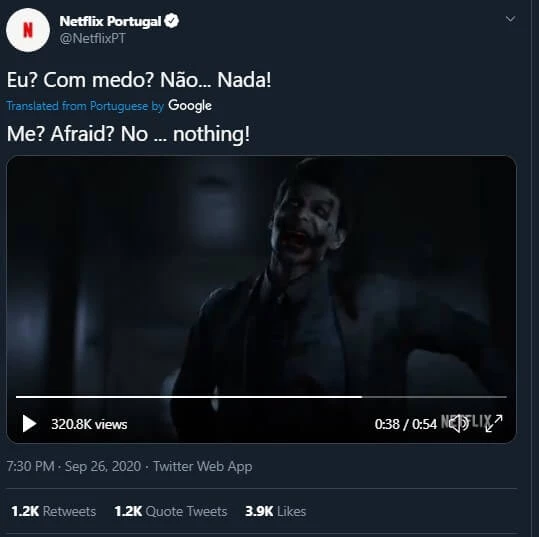Click the Netflix Portugal display name
The width and height of the screenshot is (539, 537).
coord(110,21)
